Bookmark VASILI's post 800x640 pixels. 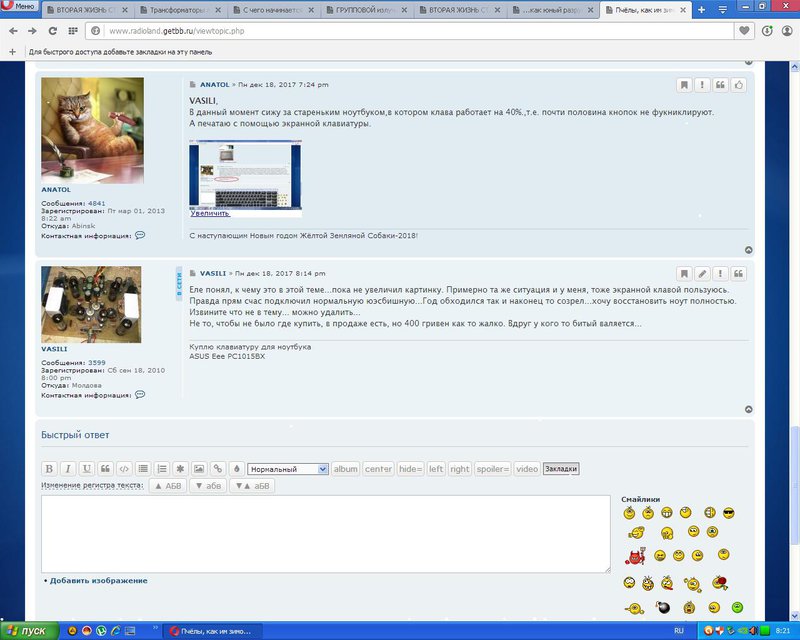[684, 274]
